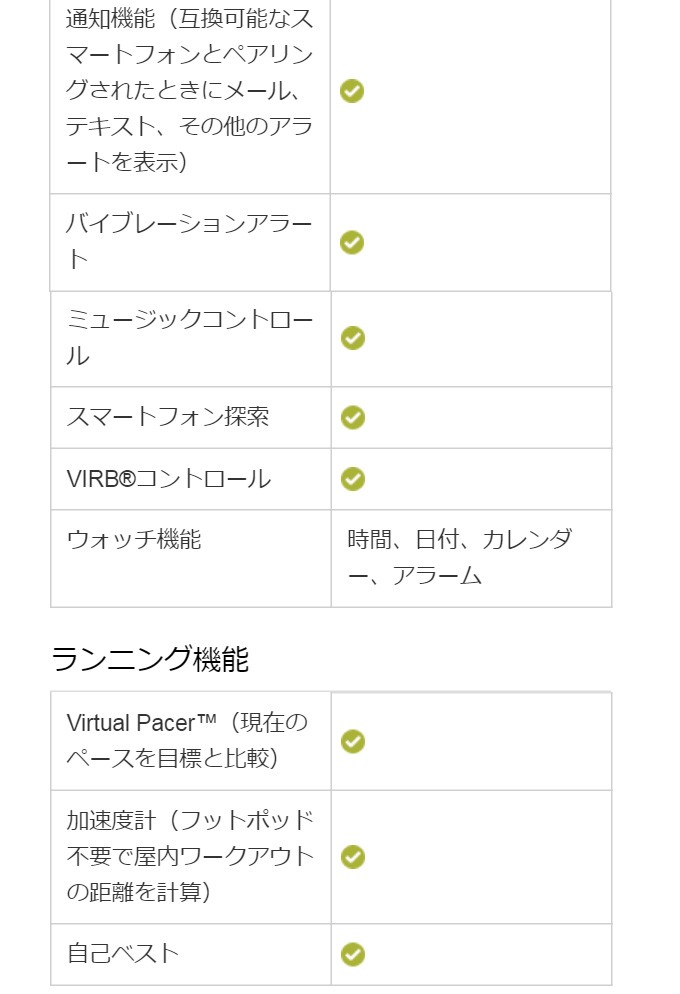Click the 通知機能 description text
The width and height of the screenshot is (680, 994).
point(189,90)
